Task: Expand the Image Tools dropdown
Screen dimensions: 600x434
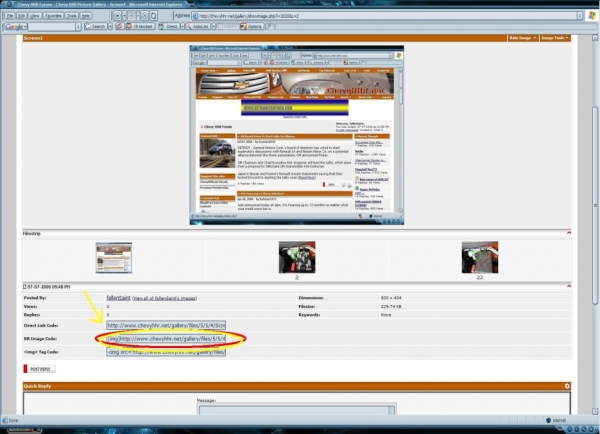Action: (x=553, y=38)
